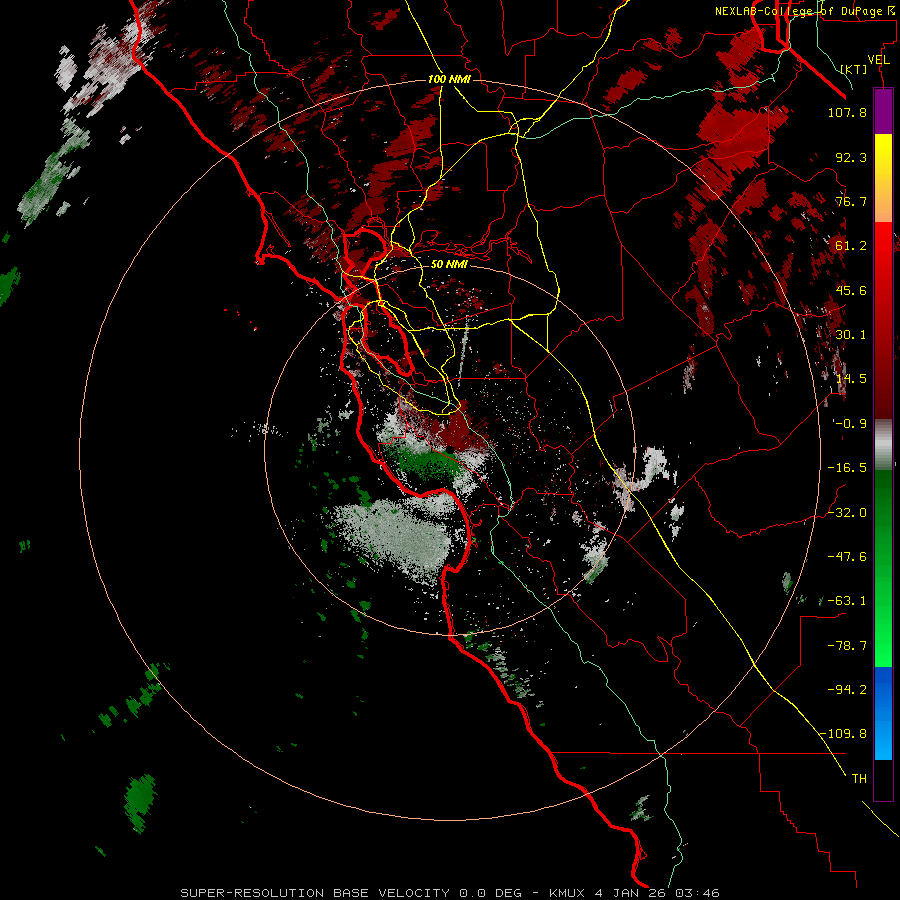Click the 'TH' threshold label on legend
This screenshot has height=900, width=900.
click(x=859, y=779)
